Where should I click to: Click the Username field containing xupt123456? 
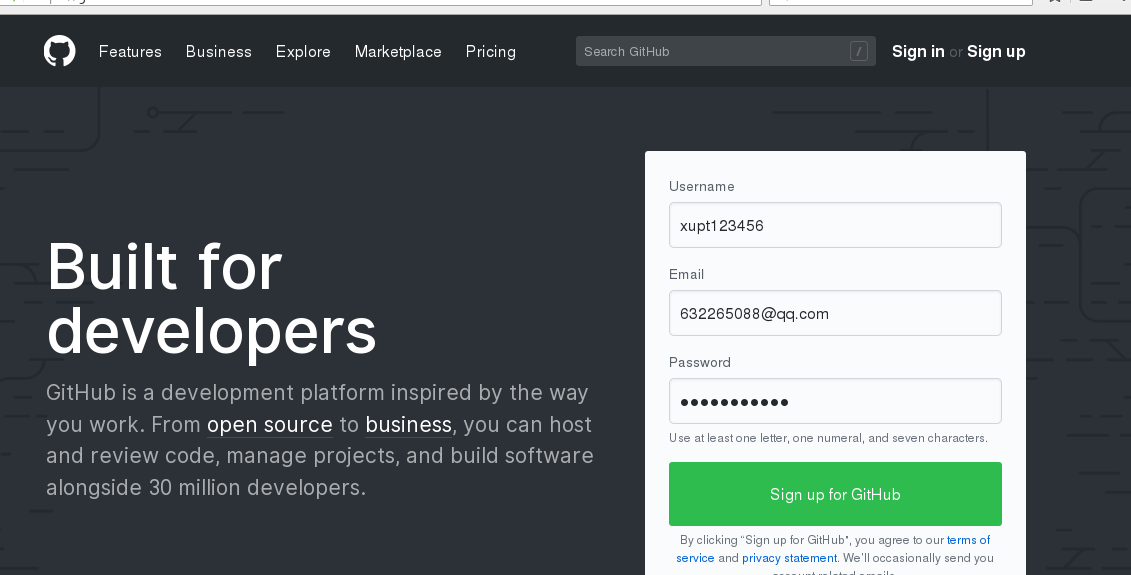[835, 225]
